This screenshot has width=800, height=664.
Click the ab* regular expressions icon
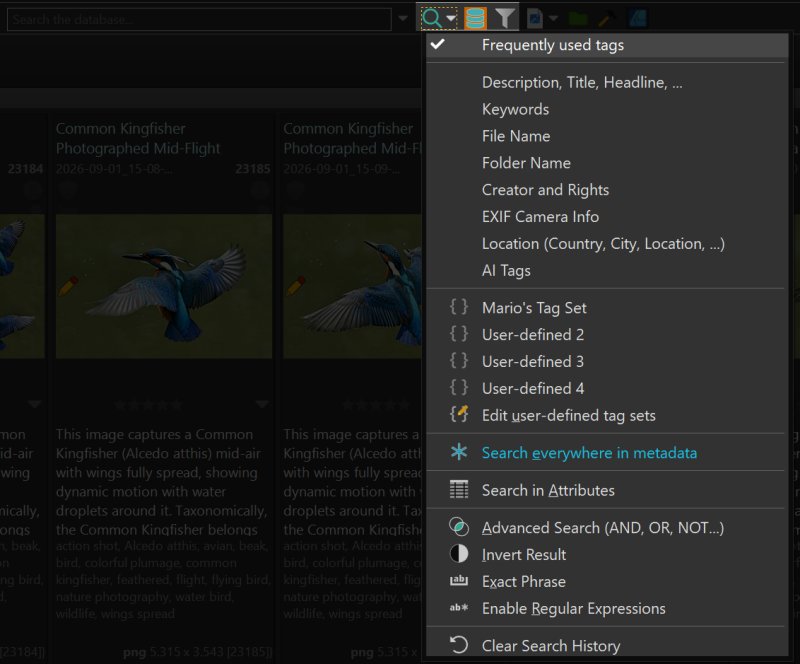click(x=459, y=607)
